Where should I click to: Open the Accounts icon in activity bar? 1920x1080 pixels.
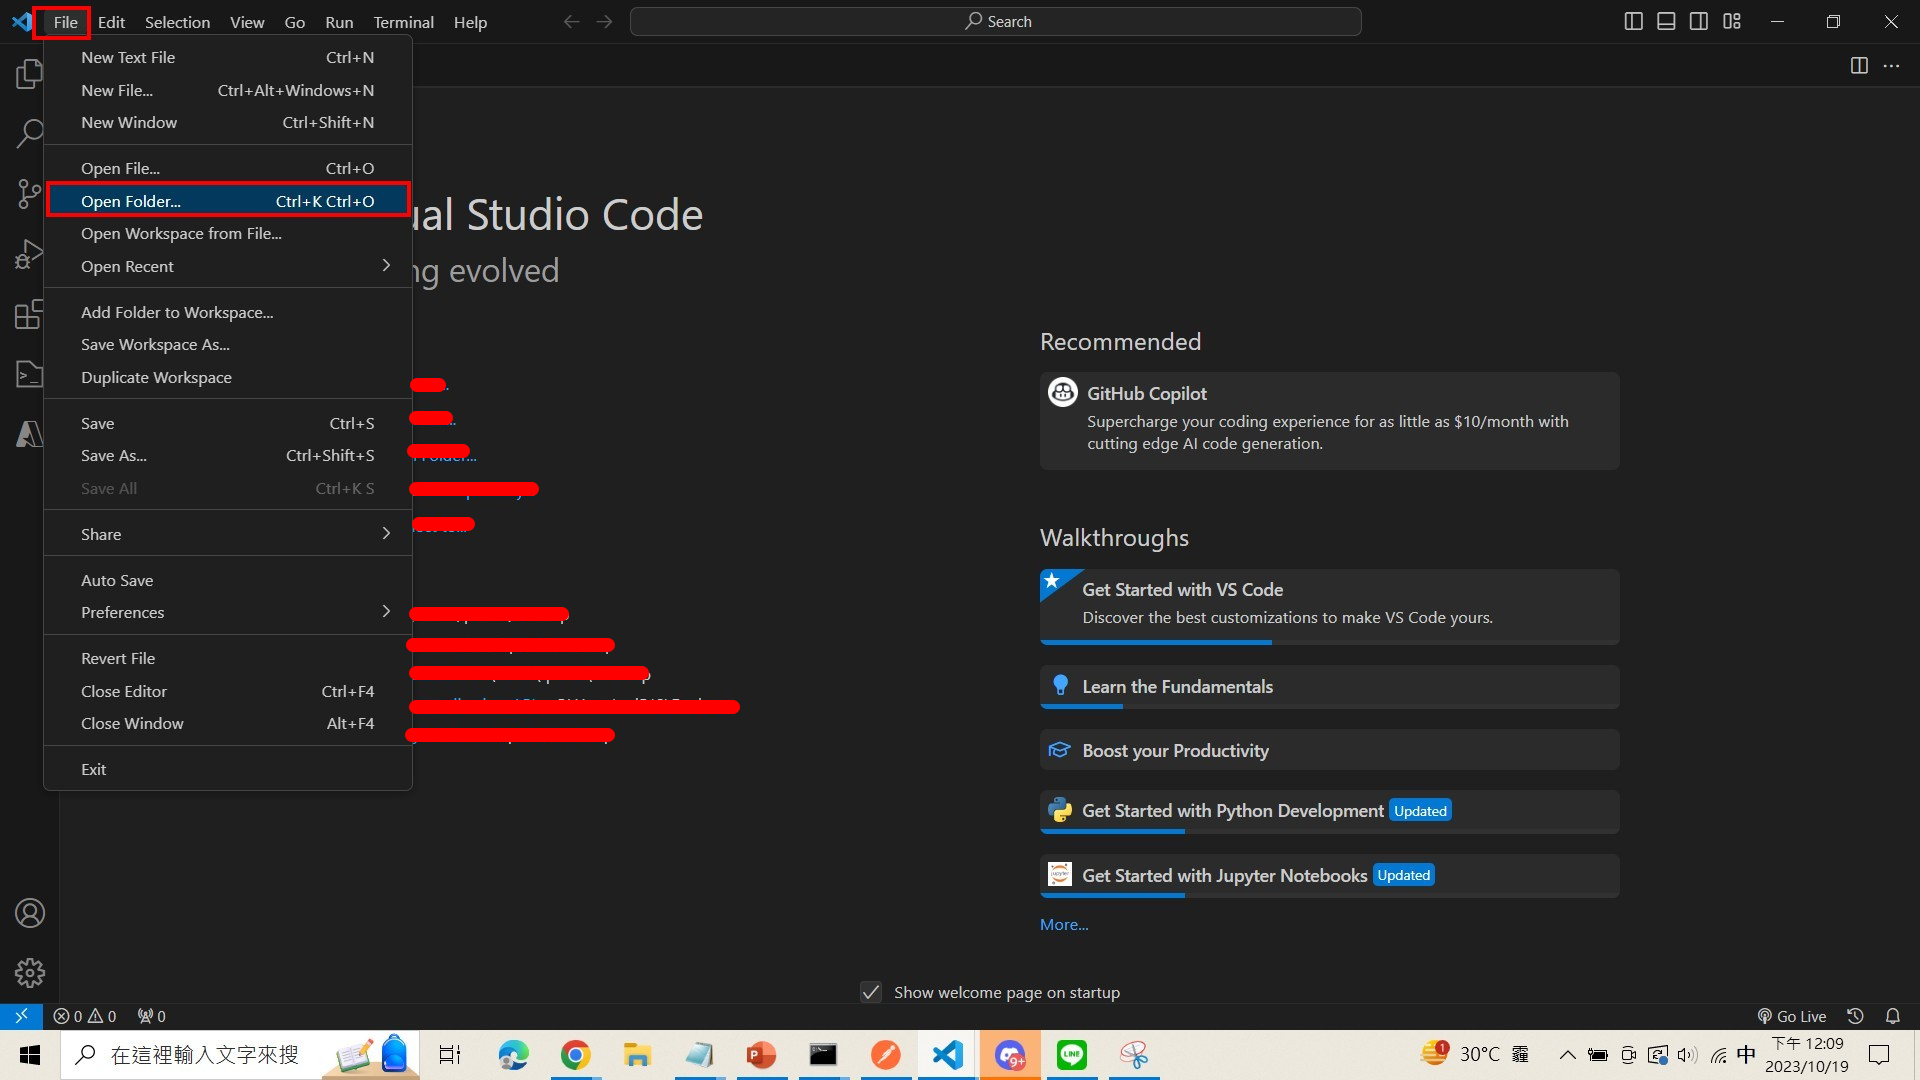coord(30,913)
